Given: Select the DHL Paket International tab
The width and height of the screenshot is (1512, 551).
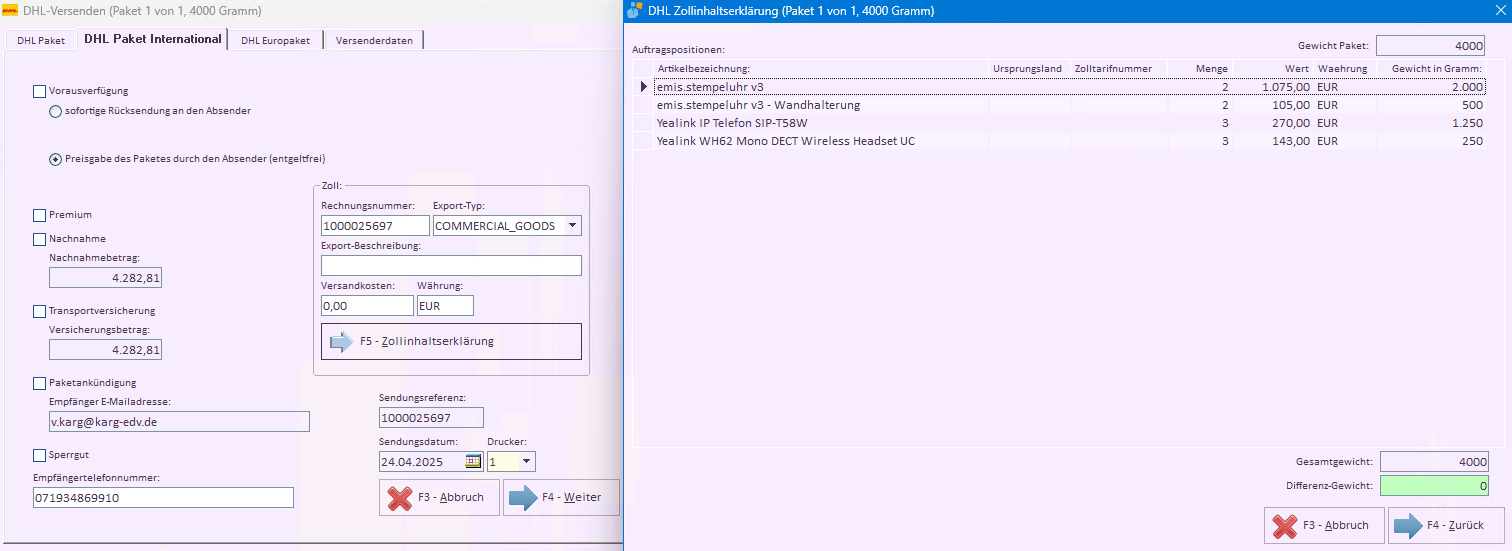Looking at the screenshot, I should (153, 39).
